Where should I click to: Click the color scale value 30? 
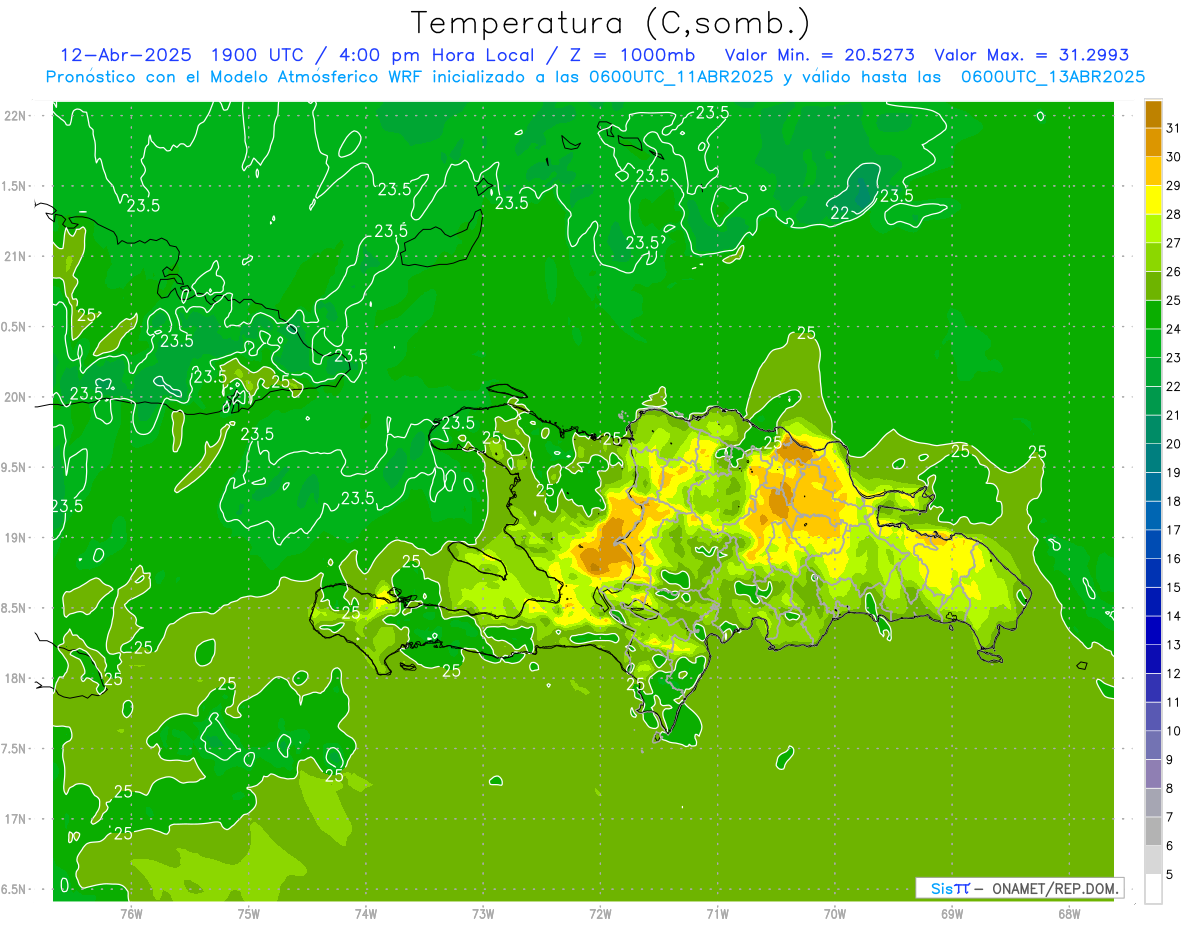[1174, 157]
